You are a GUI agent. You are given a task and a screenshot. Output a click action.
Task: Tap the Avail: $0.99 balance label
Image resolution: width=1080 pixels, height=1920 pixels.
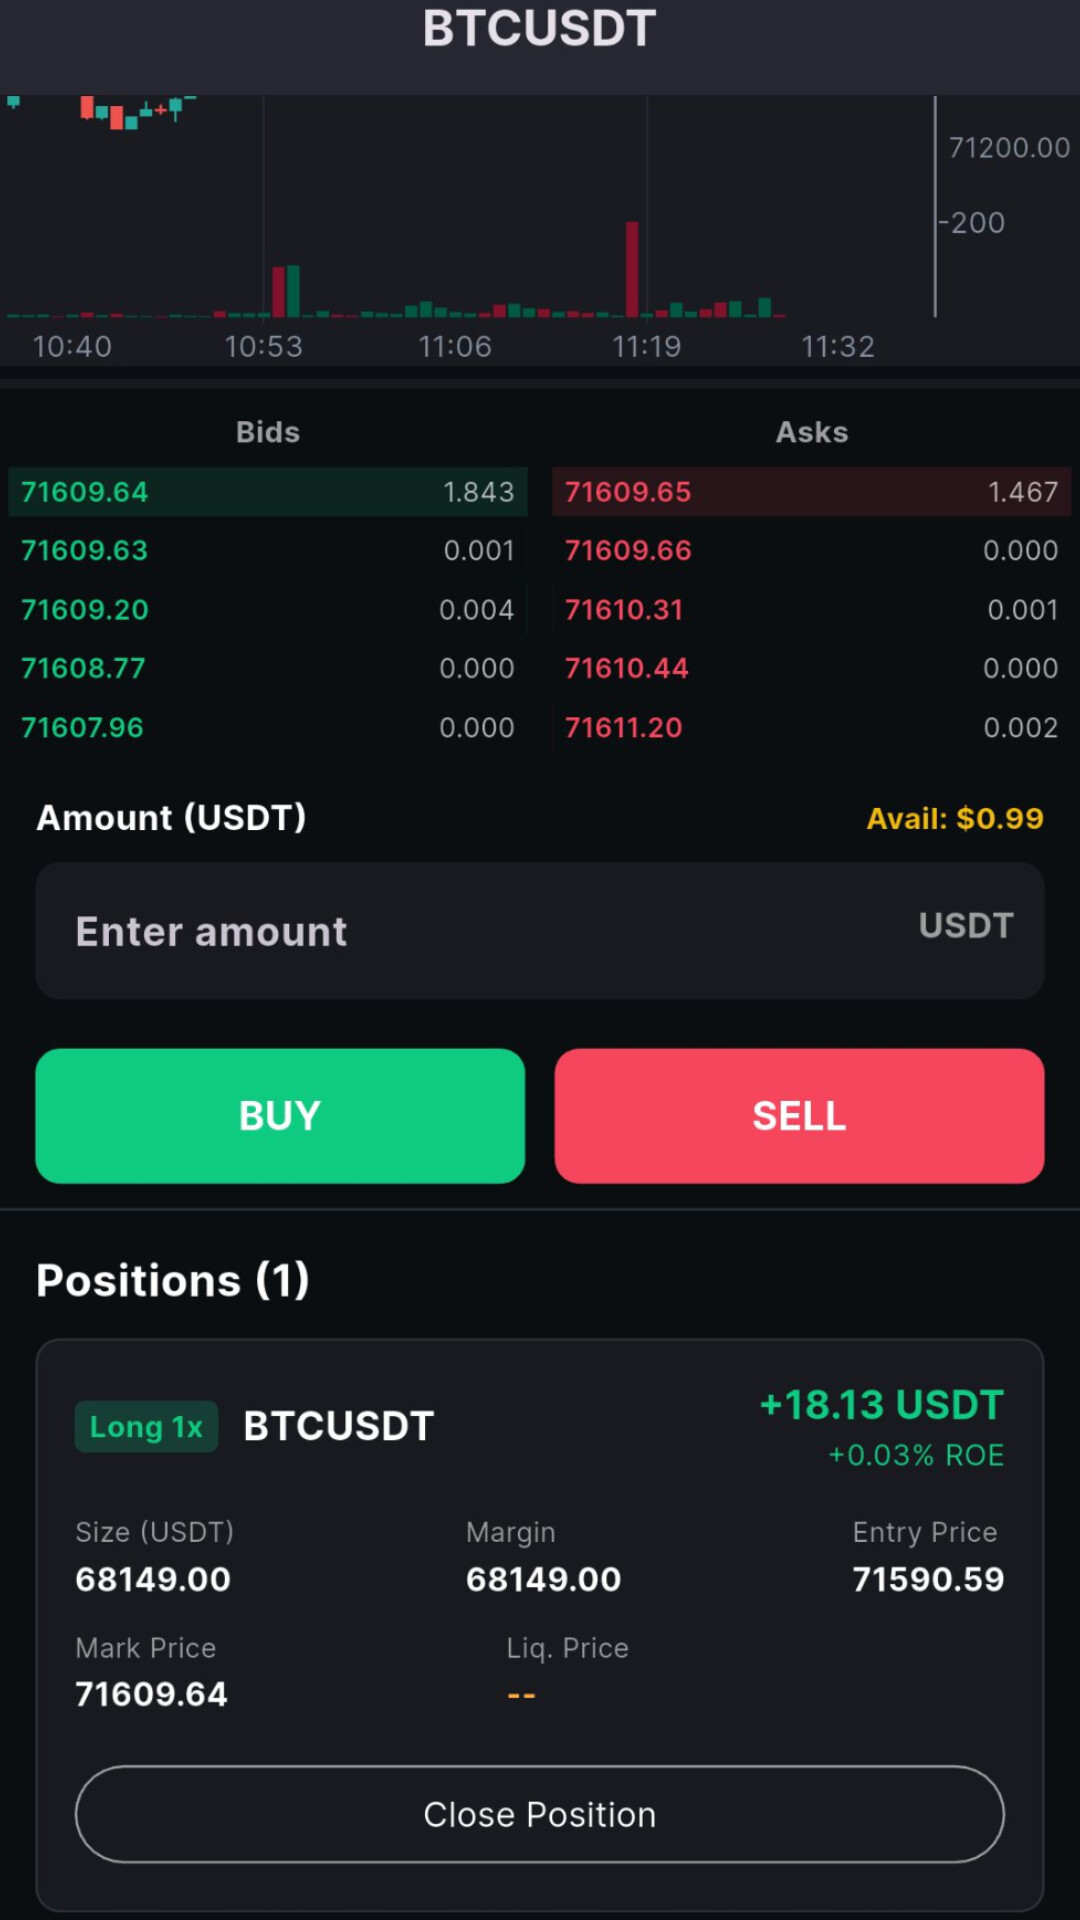(x=954, y=819)
